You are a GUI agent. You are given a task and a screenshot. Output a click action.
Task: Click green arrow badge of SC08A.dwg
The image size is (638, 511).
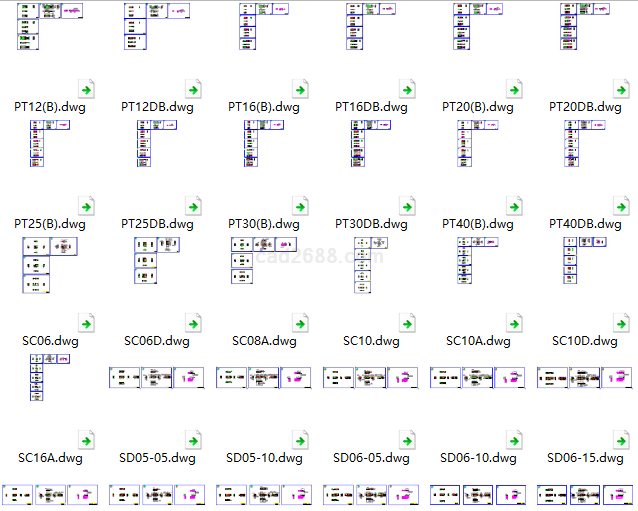click(301, 323)
